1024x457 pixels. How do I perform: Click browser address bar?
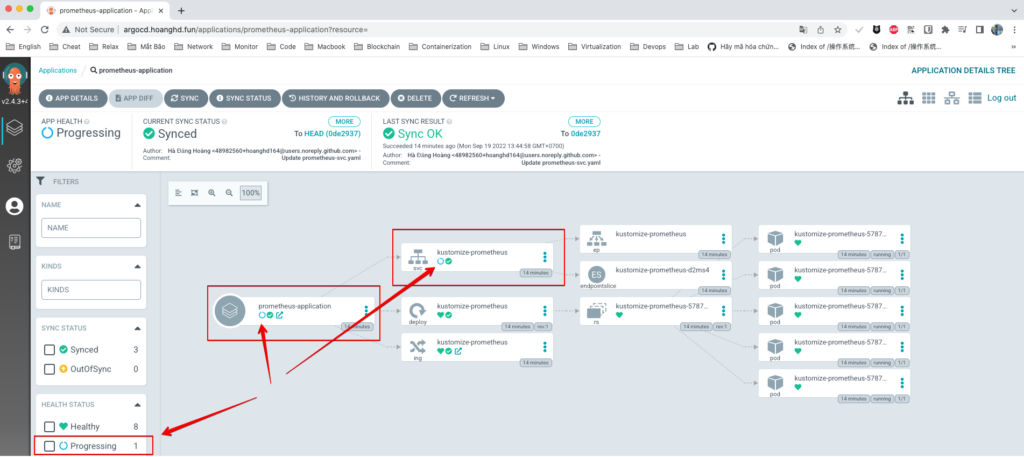[424, 29]
